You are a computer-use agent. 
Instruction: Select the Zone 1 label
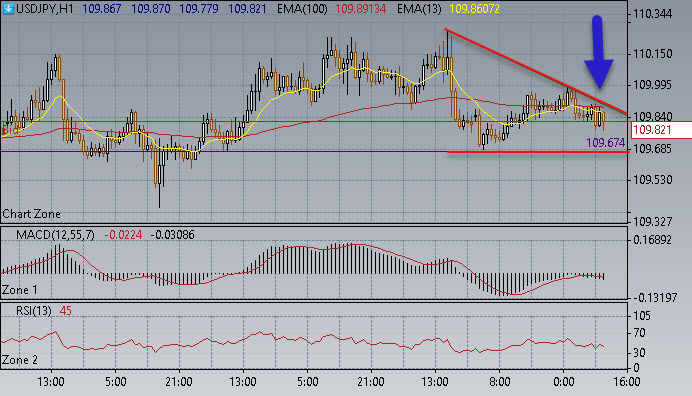19,290
